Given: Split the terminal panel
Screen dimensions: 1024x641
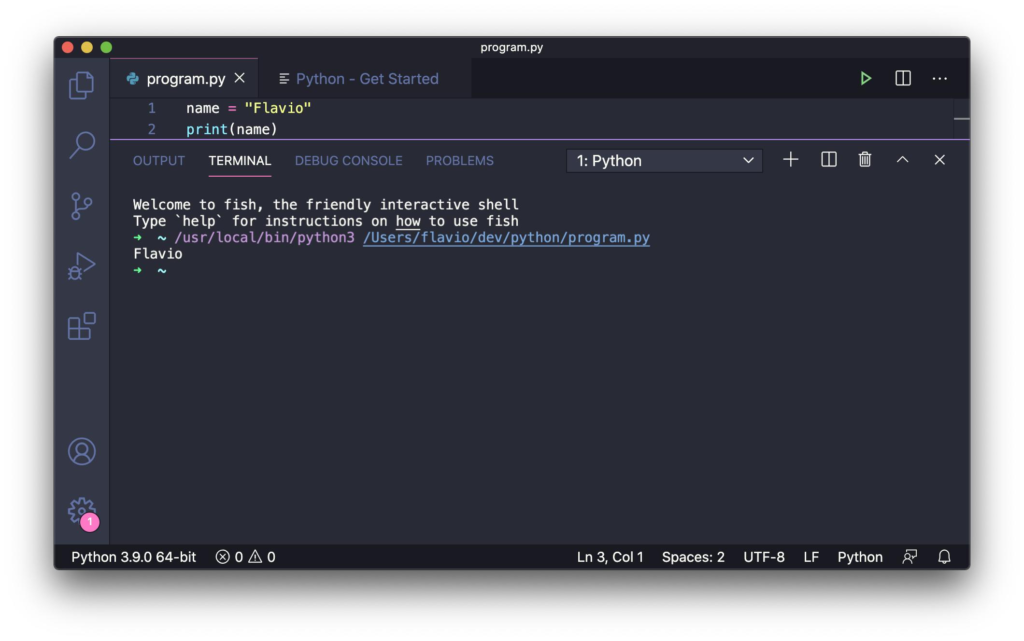Looking at the screenshot, I should (828, 160).
